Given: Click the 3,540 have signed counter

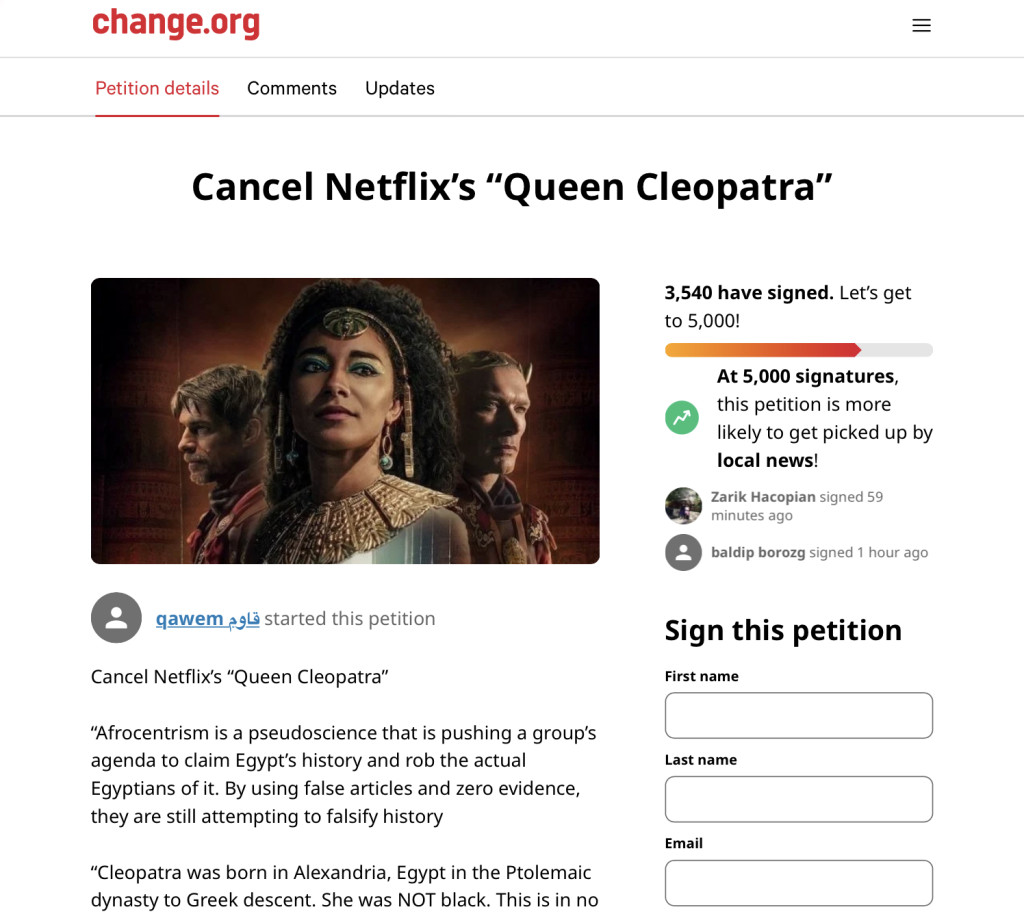Looking at the screenshot, I should tap(748, 293).
